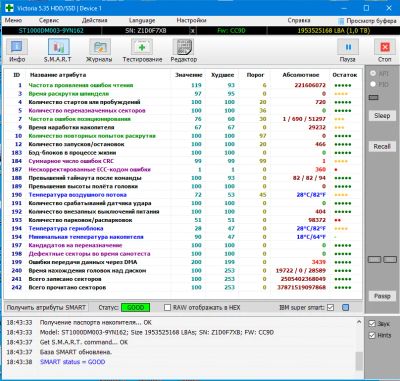The image size is (400, 381).
Task: Select row 241 Всего записано секторов
Action: tap(183, 279)
